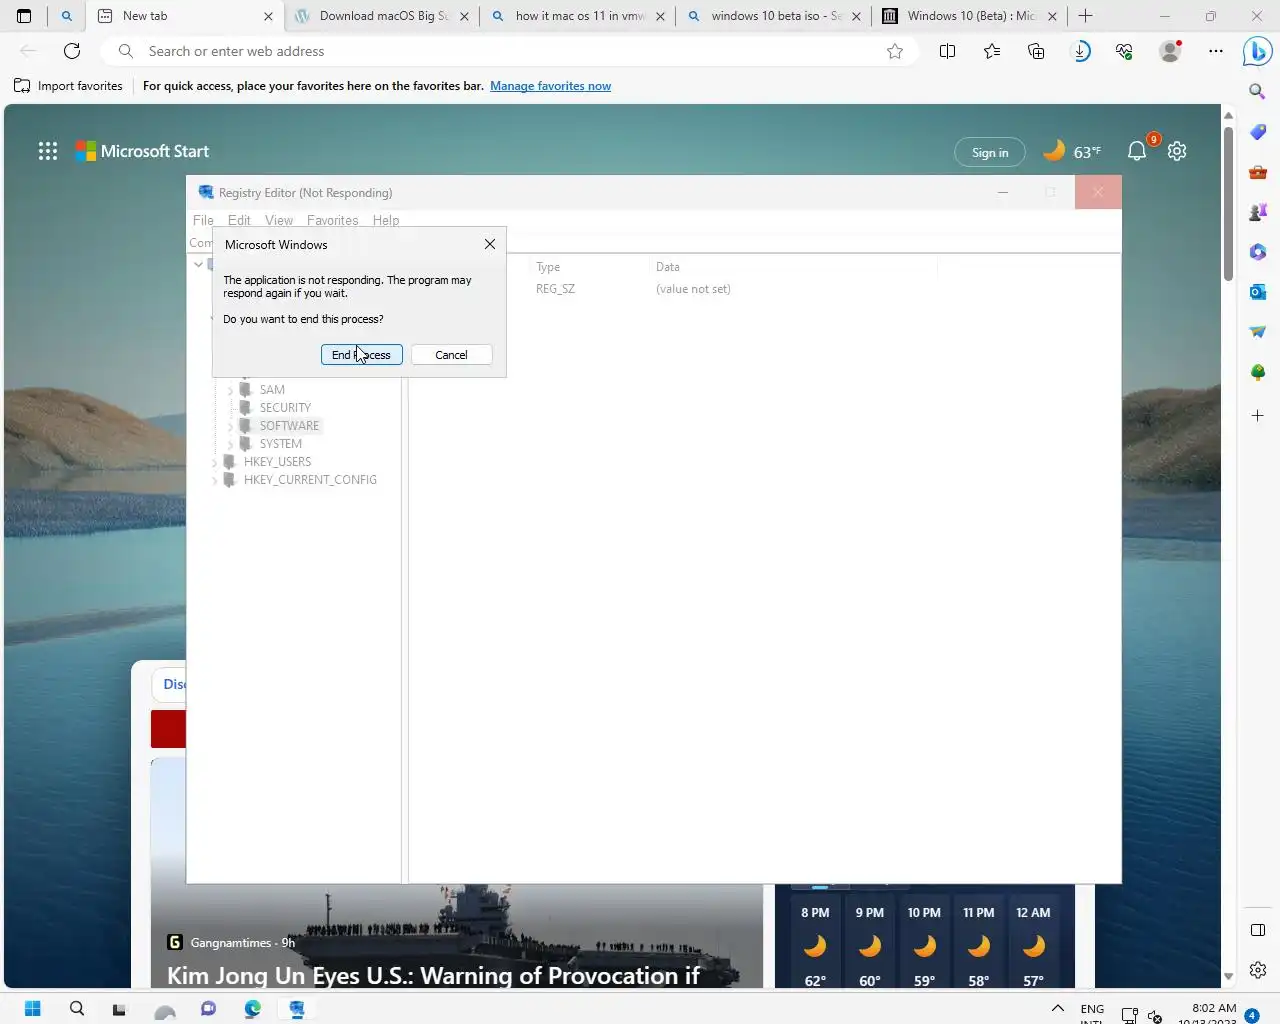Switch to the New tab browser tab

(x=184, y=16)
